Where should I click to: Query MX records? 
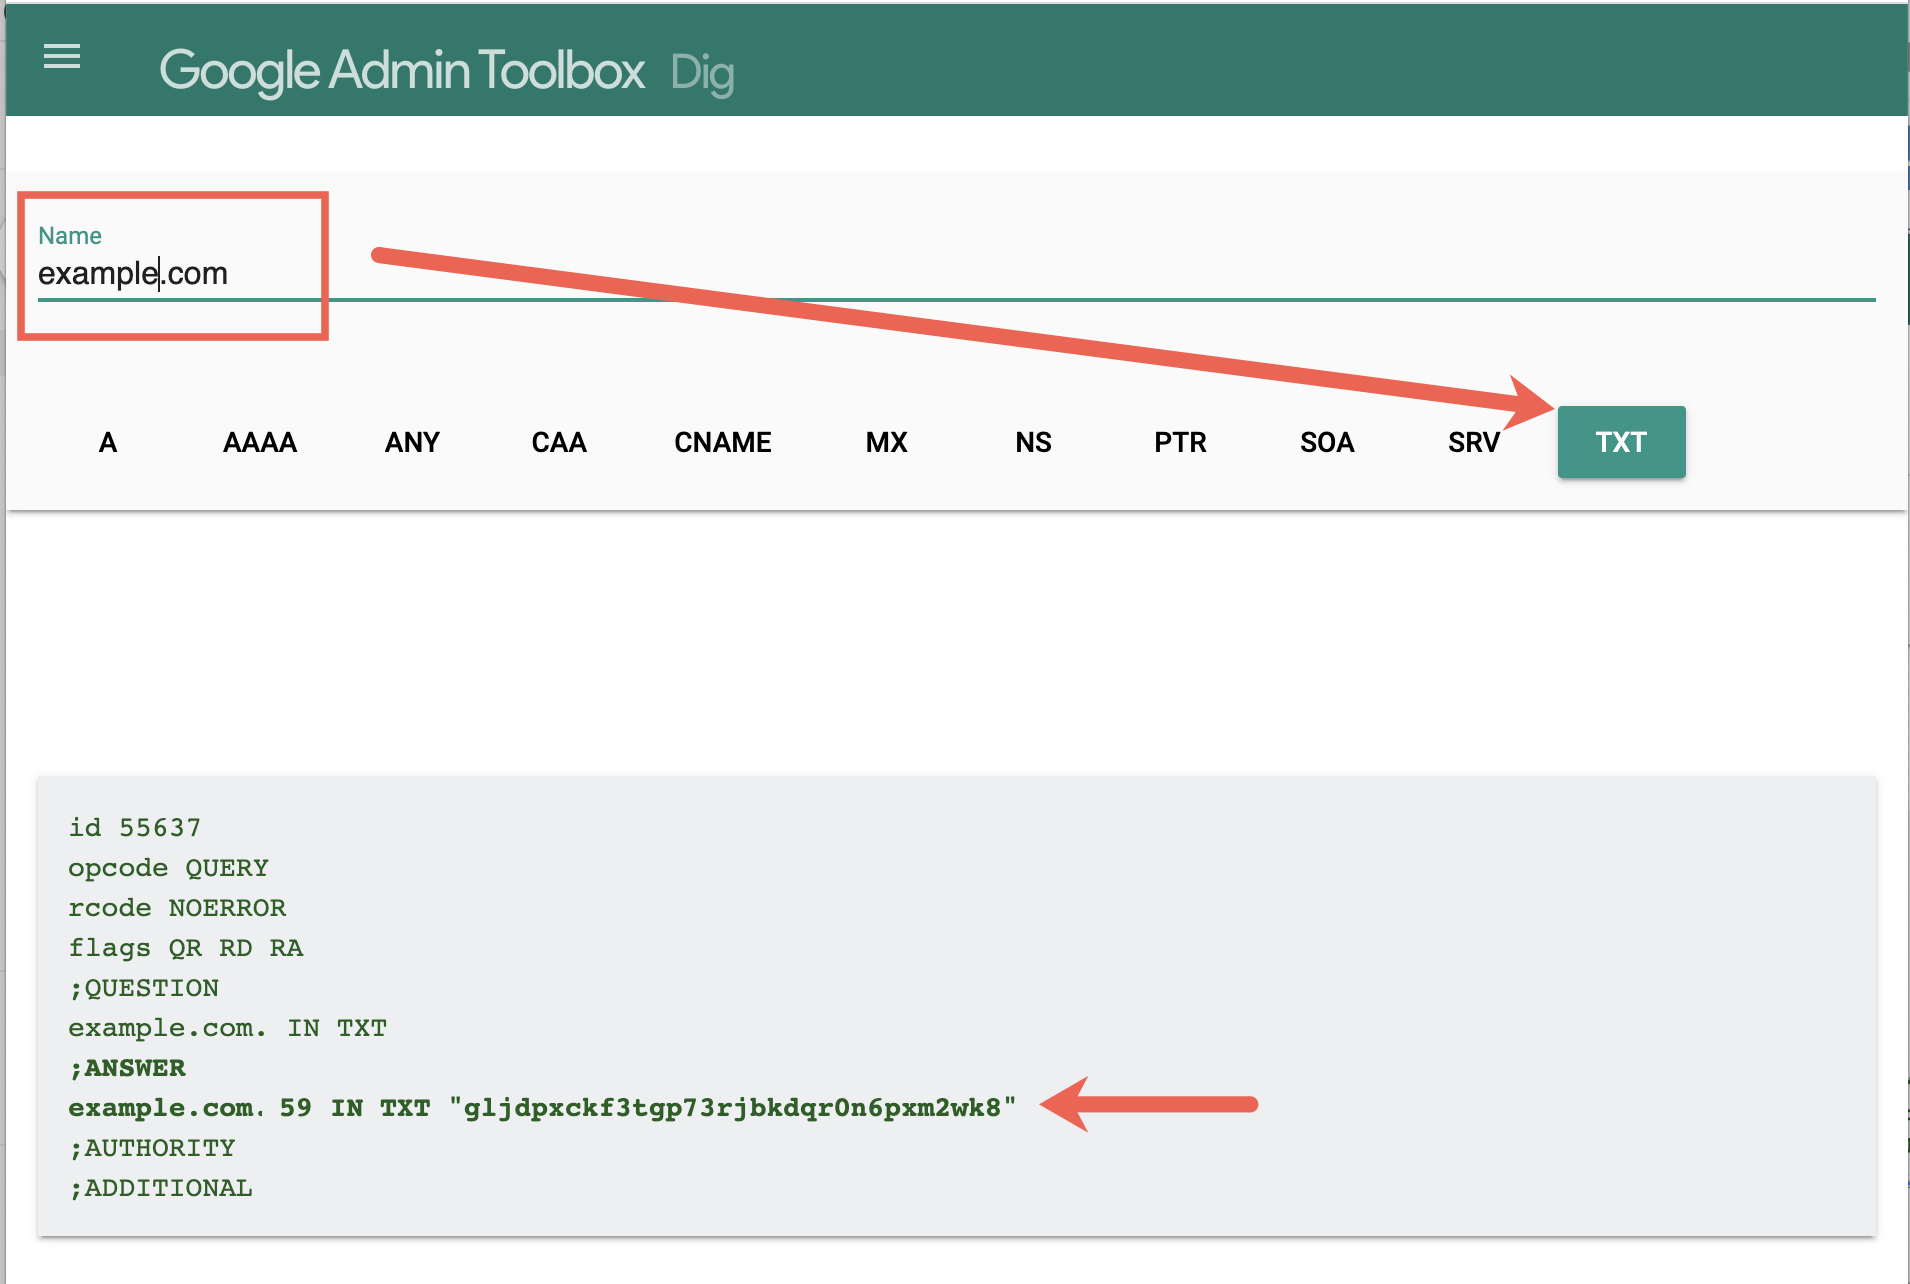(x=886, y=442)
